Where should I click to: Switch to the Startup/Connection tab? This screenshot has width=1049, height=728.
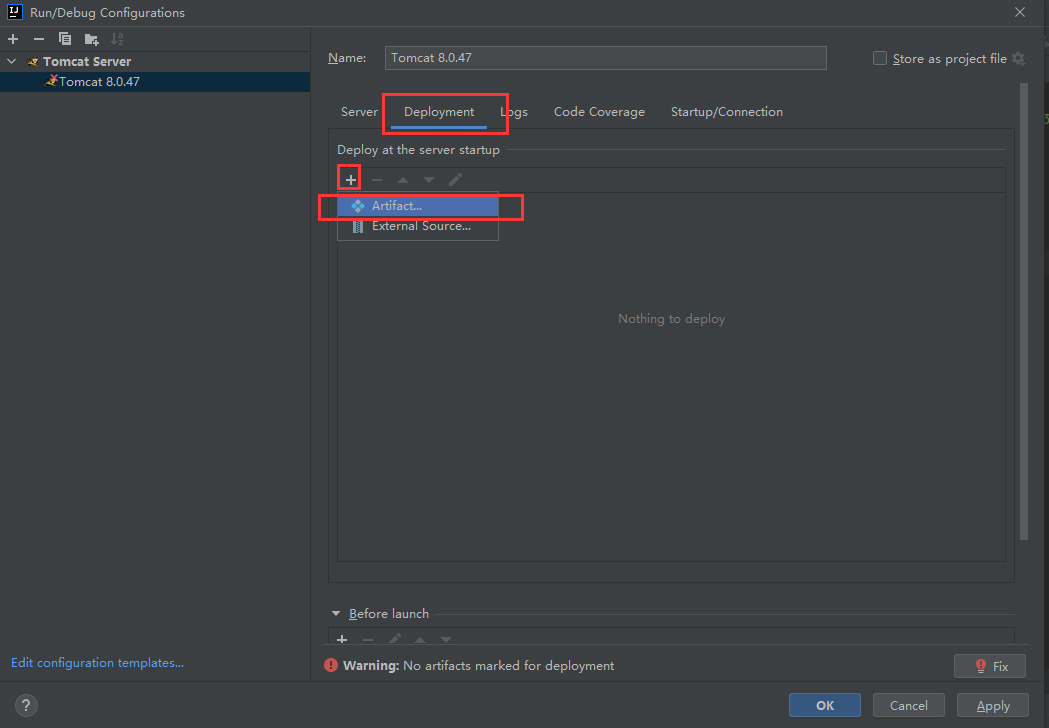727,112
